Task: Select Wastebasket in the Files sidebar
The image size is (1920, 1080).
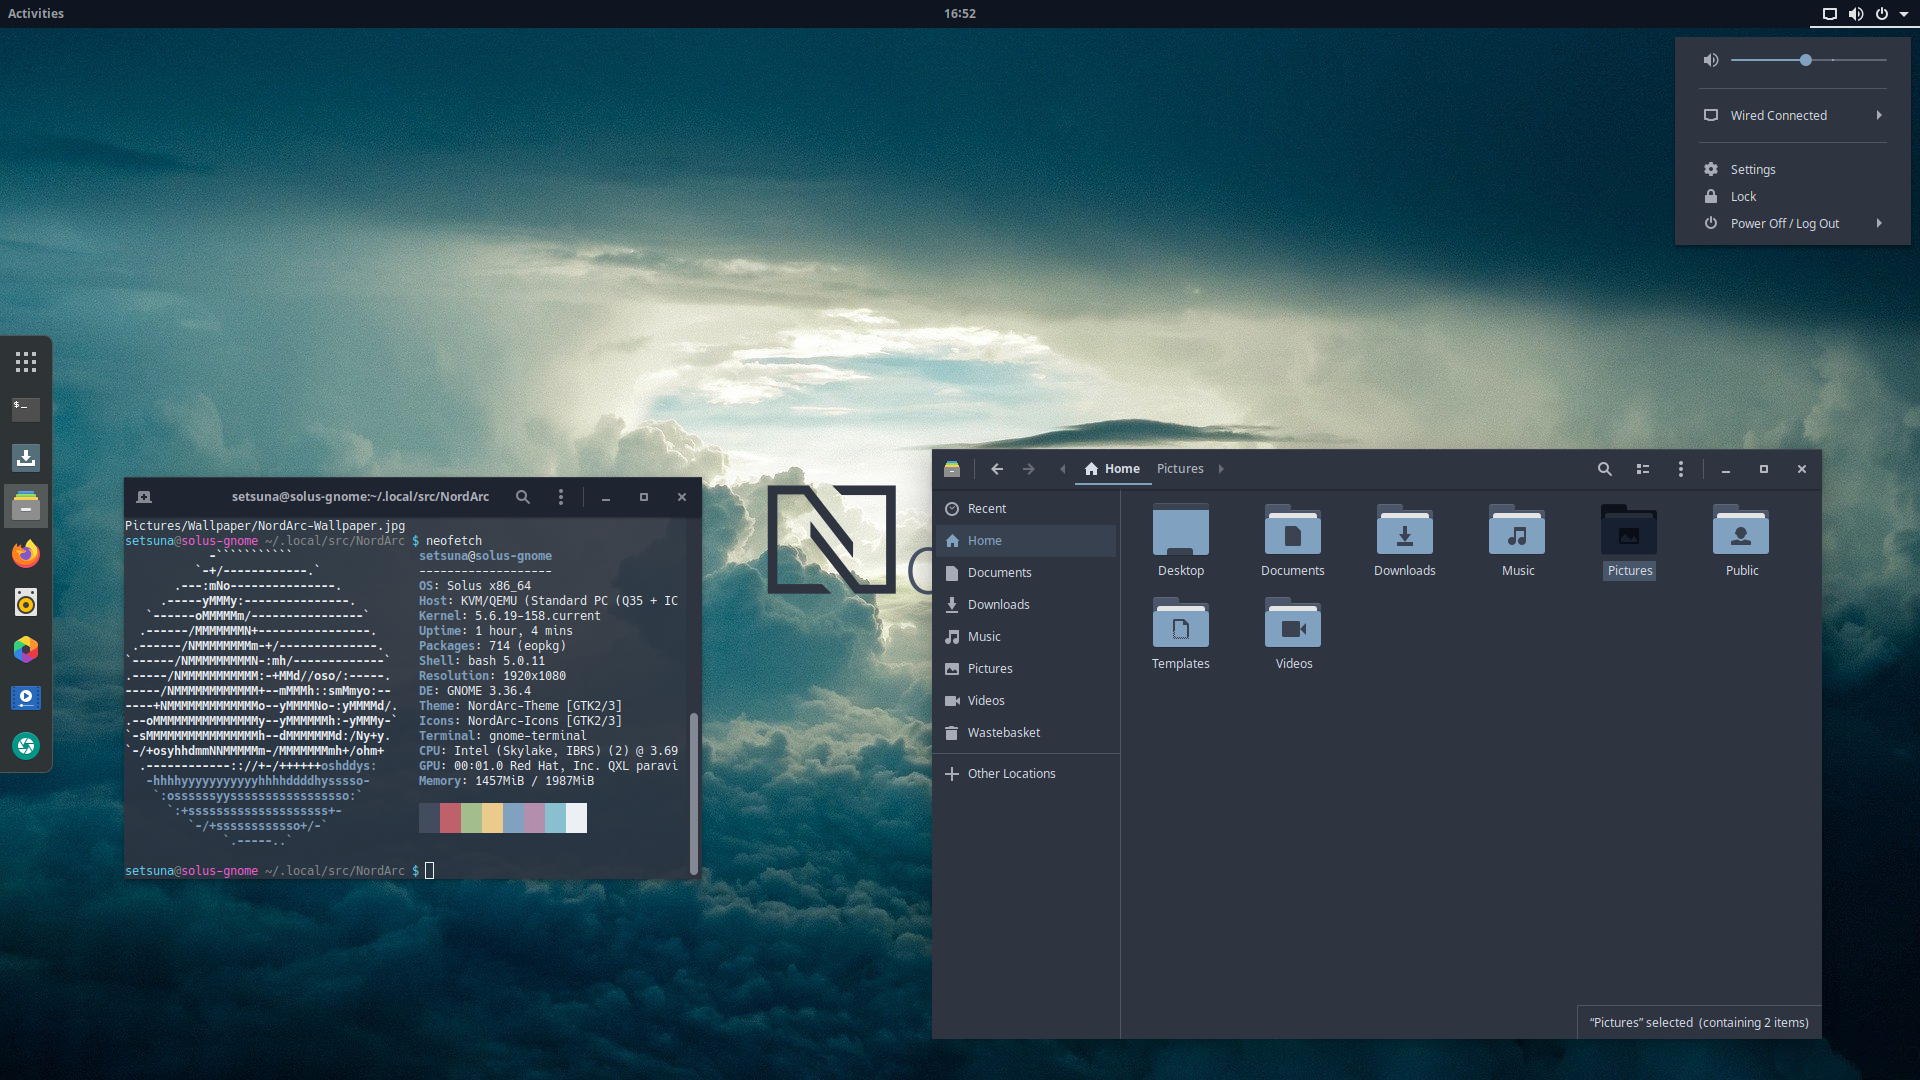Action: 1003,732
